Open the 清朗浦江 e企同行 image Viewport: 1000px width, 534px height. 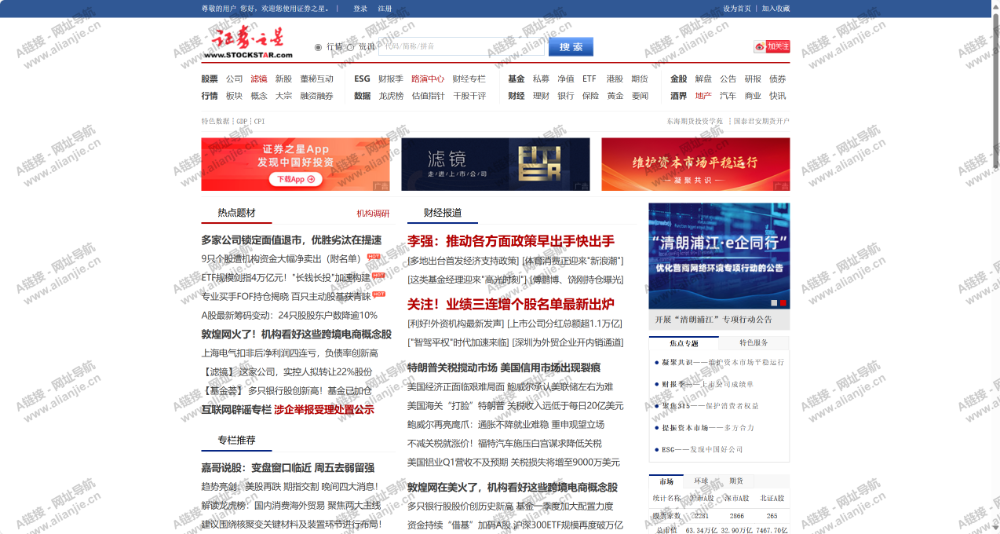[718, 255]
